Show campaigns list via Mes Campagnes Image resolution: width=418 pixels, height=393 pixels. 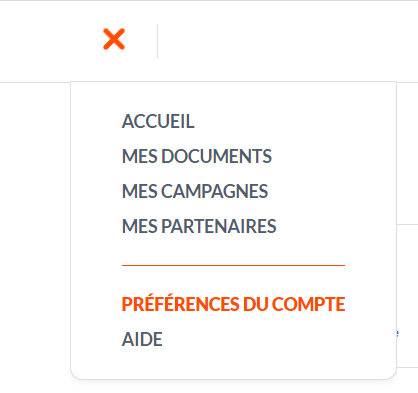click(x=195, y=191)
